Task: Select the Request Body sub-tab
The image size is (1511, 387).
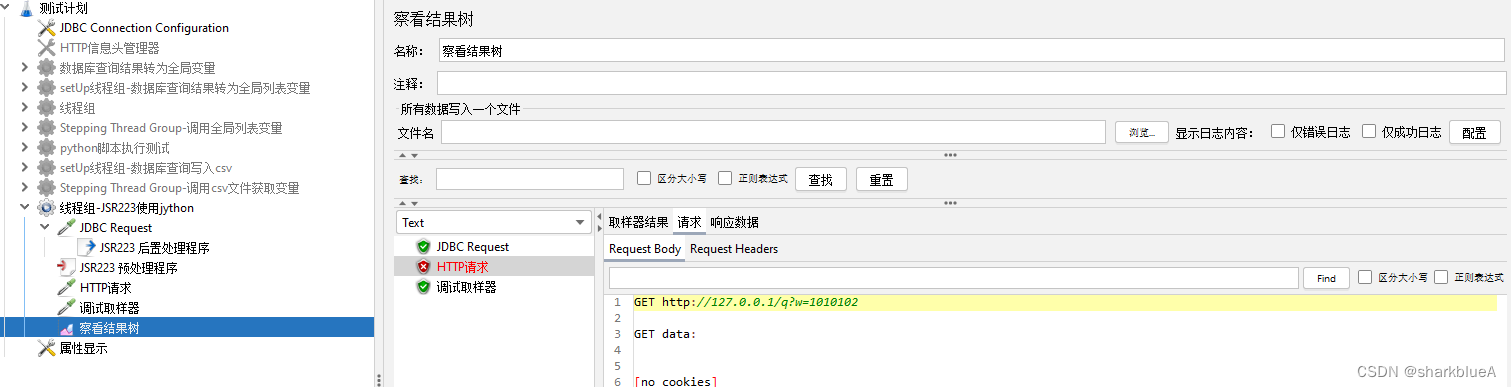Action: click(645, 249)
